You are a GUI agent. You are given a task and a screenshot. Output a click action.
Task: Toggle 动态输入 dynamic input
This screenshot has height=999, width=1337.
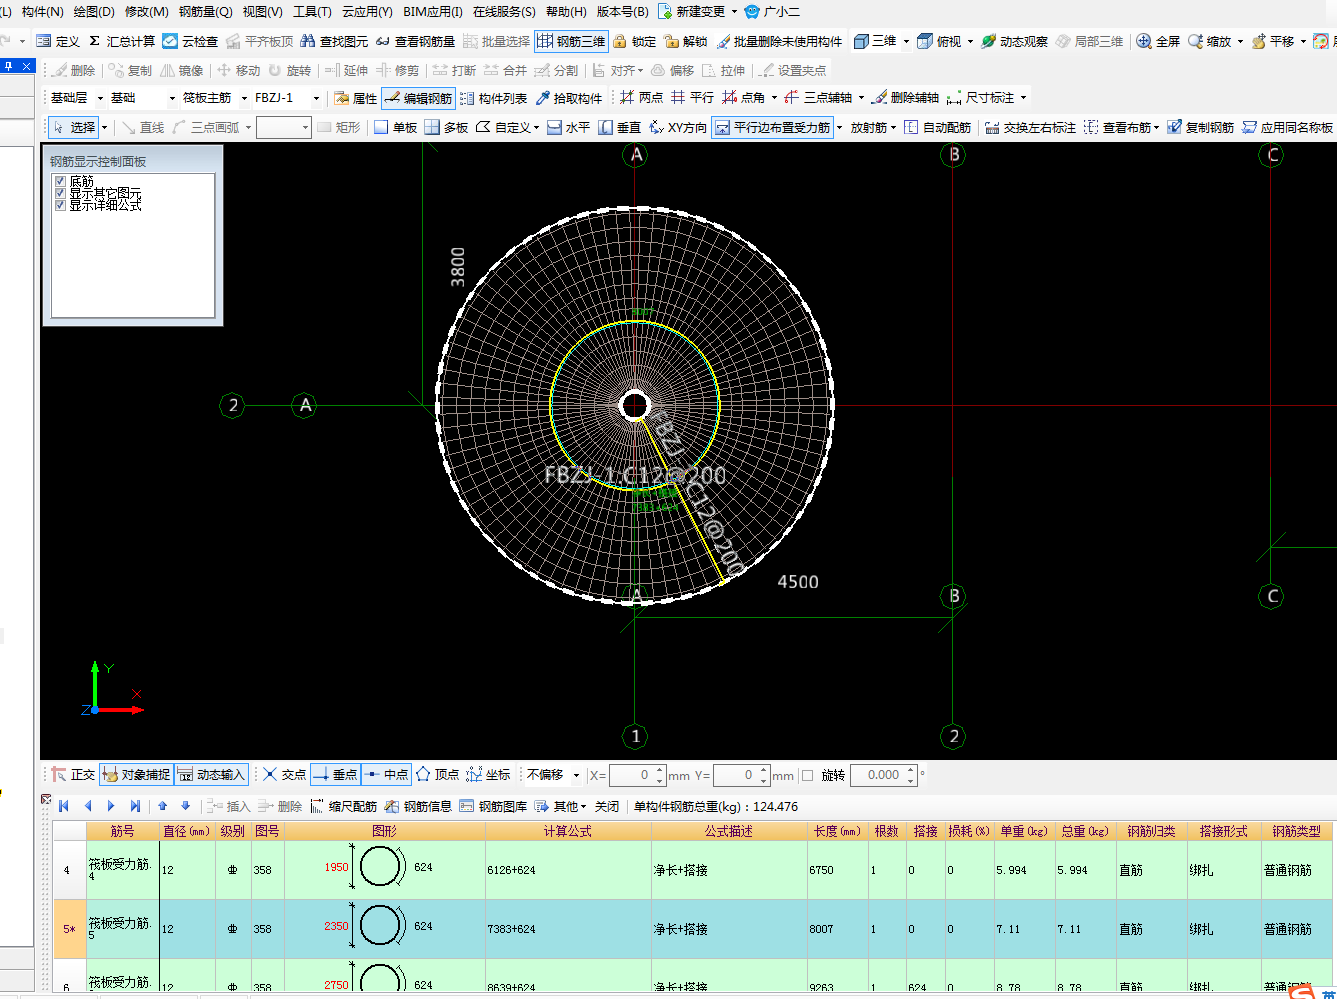point(211,774)
